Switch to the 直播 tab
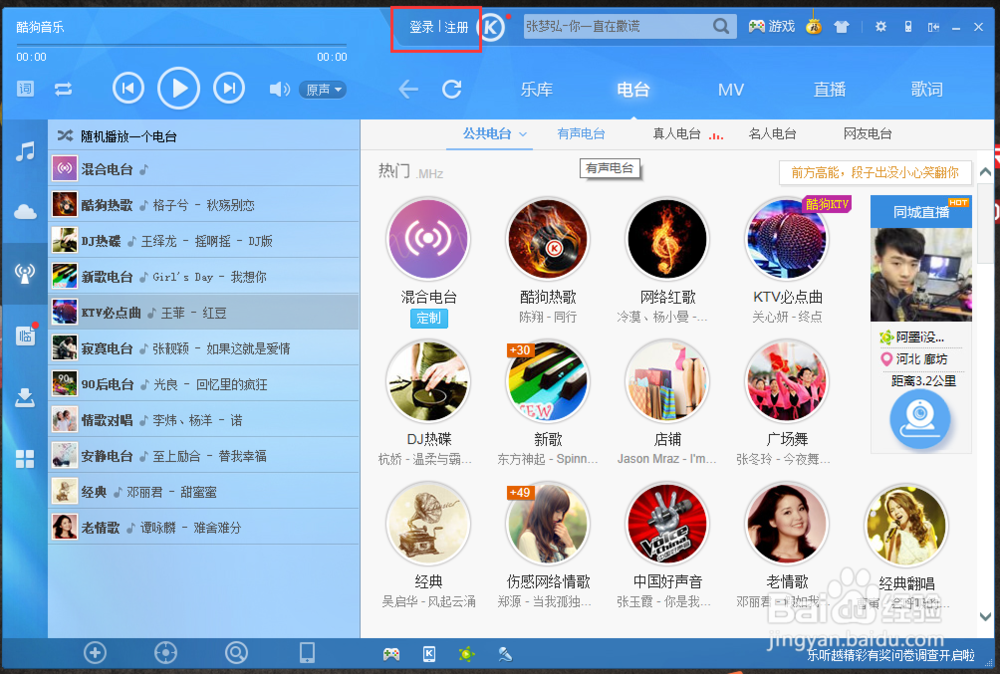 pyautogui.click(x=830, y=89)
